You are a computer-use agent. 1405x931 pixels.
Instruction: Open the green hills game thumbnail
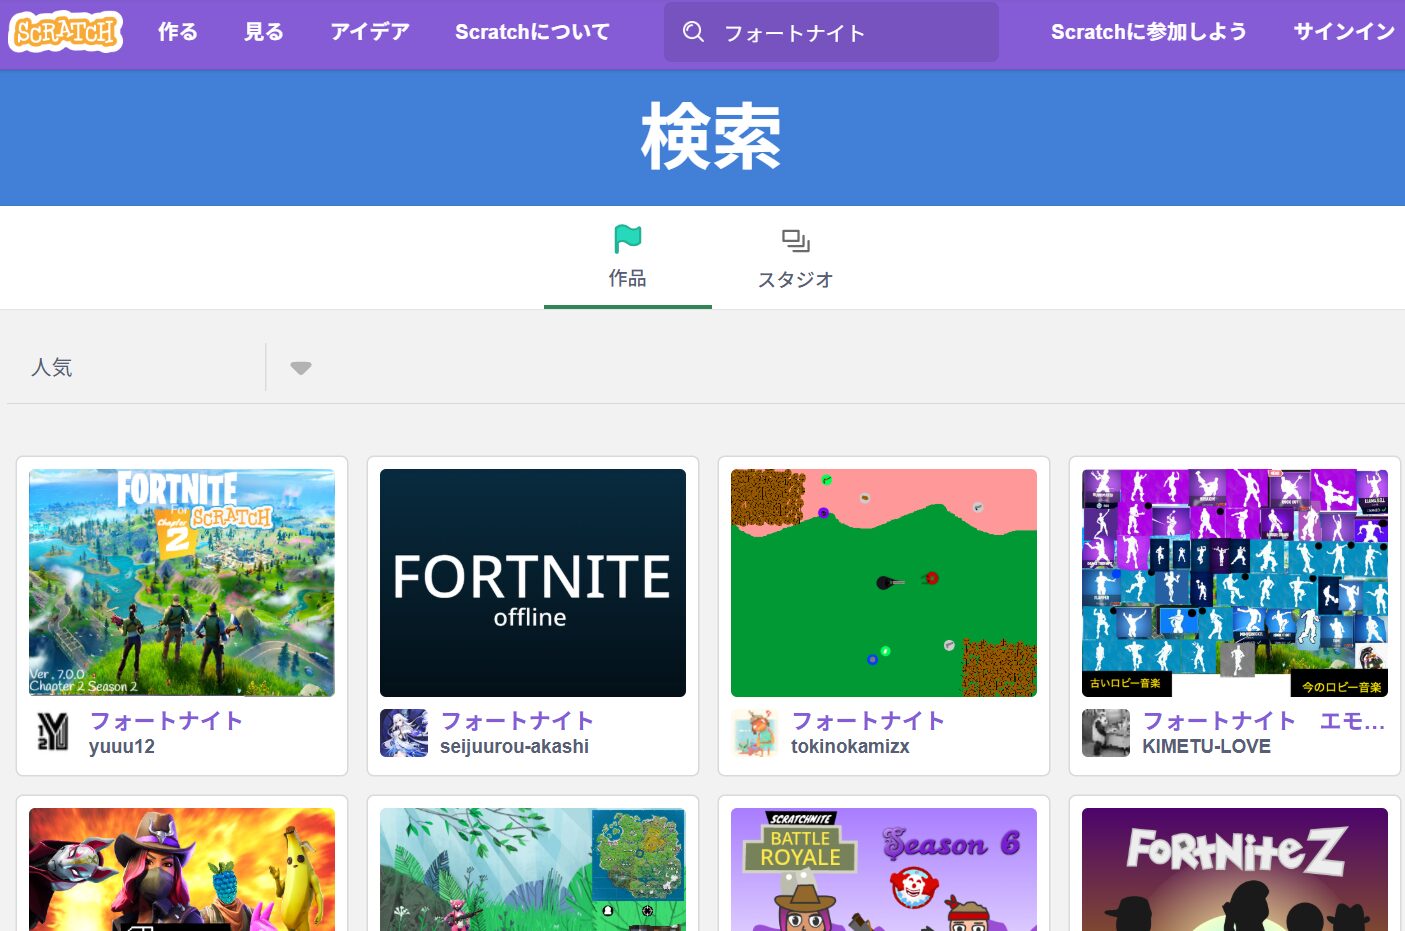tap(884, 583)
